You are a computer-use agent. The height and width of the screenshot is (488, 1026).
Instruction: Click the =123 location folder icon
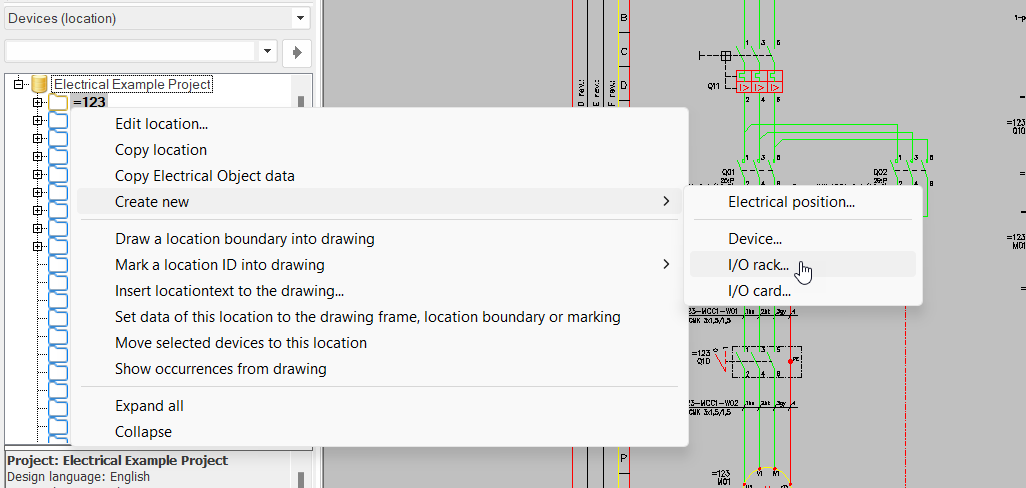point(58,102)
